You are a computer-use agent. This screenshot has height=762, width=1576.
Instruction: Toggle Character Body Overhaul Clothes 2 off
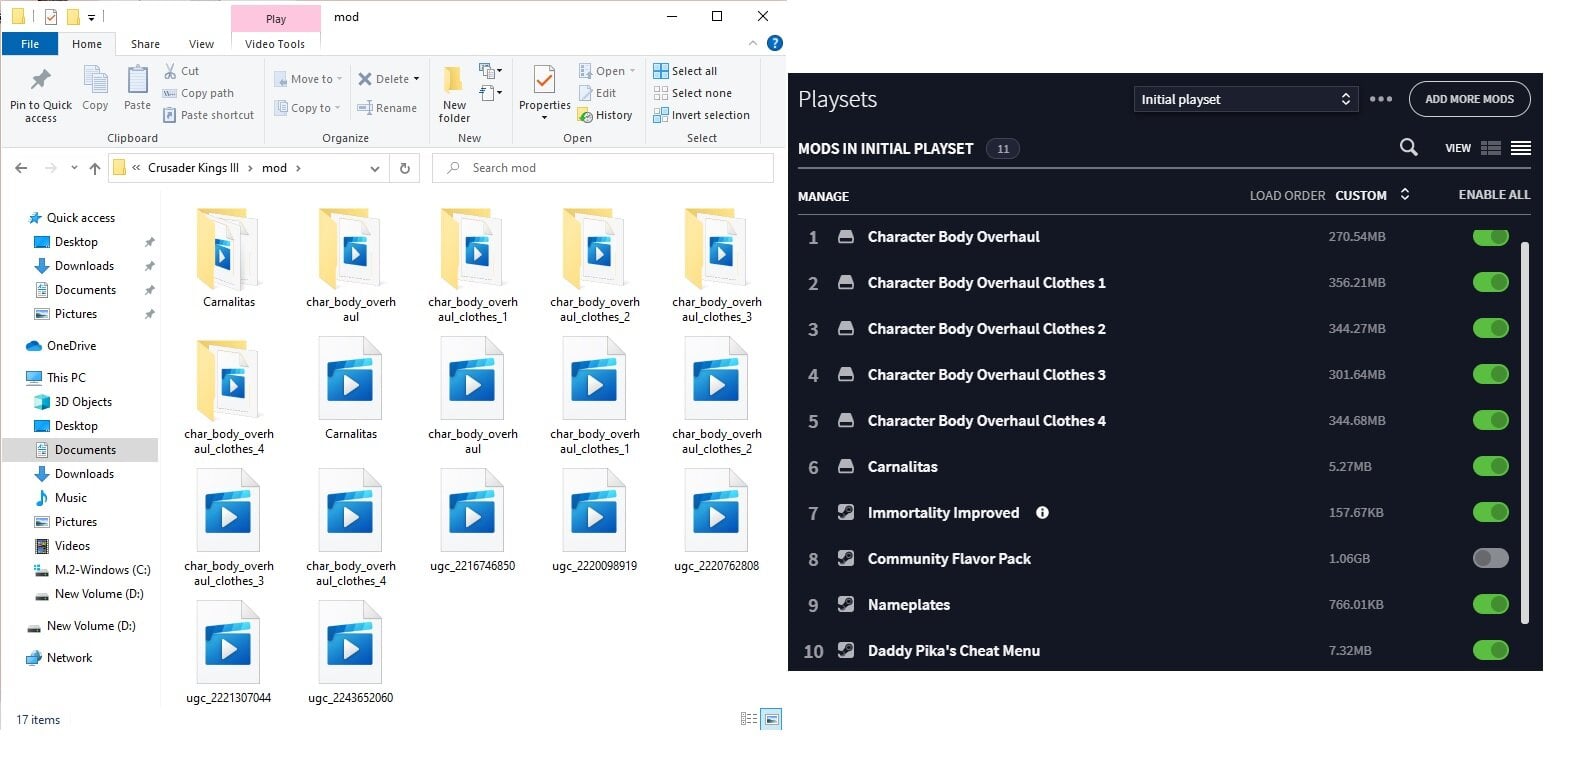(1490, 329)
